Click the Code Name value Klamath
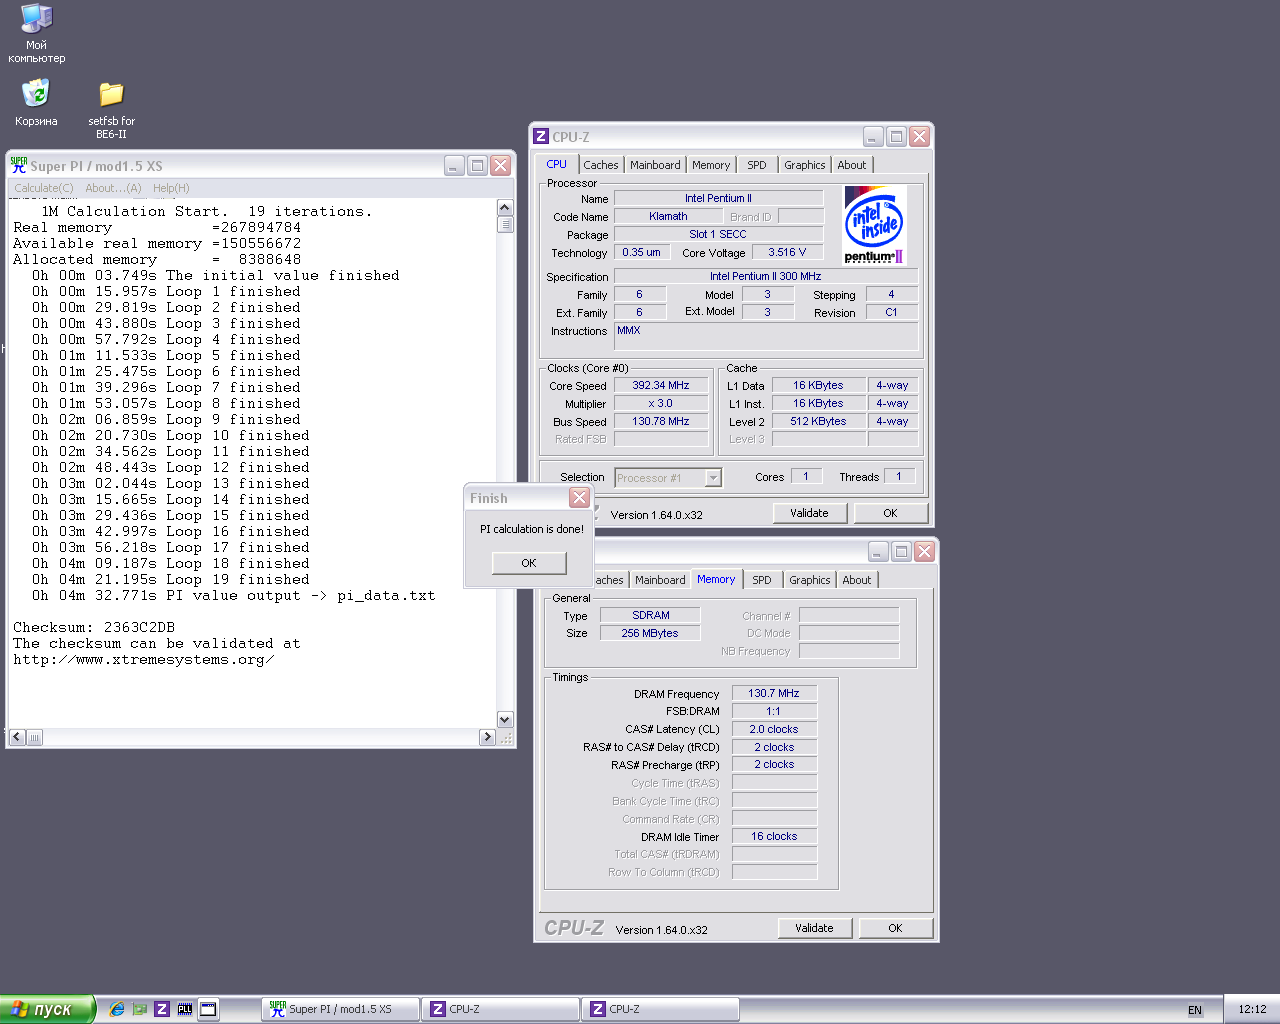 pos(668,216)
